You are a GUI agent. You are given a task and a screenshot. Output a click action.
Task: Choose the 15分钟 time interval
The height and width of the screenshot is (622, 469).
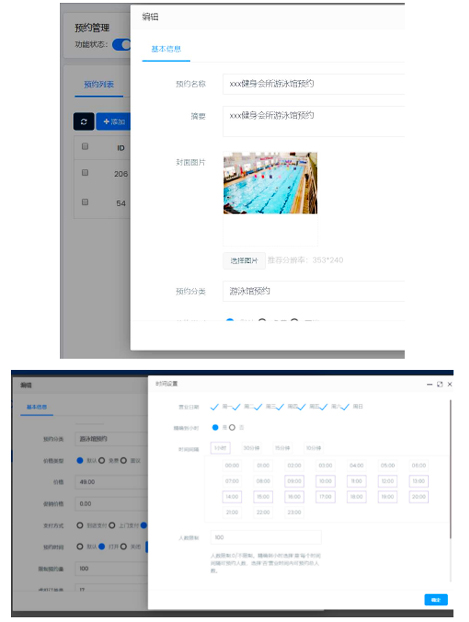tap(282, 448)
